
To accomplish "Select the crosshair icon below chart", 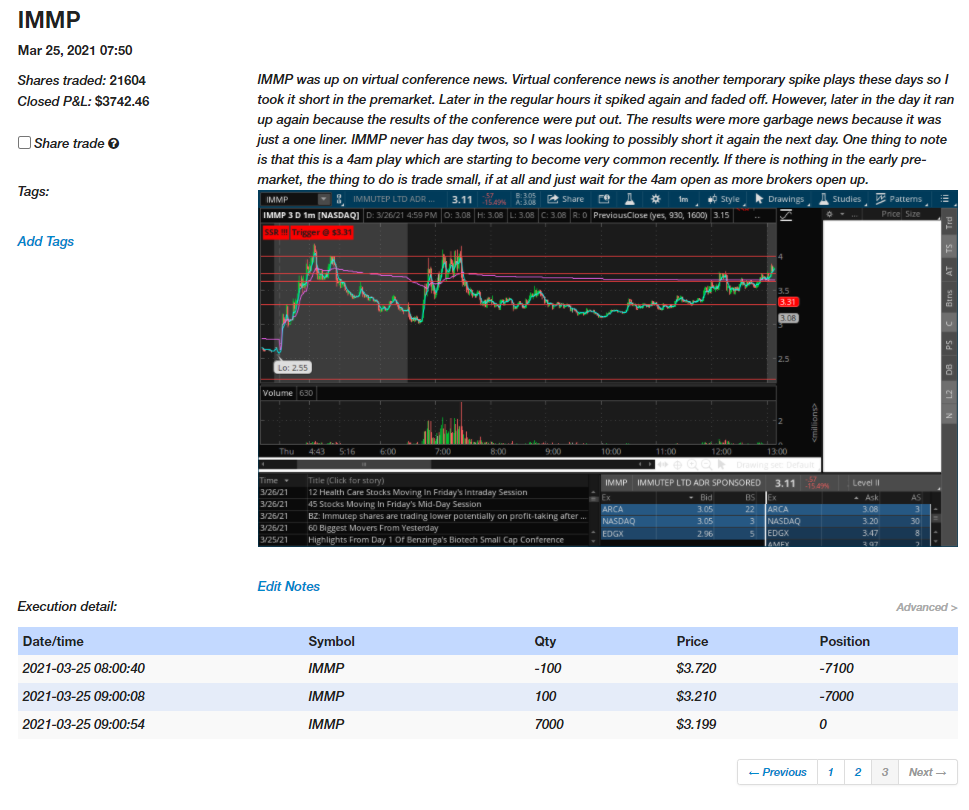I will tap(678, 465).
